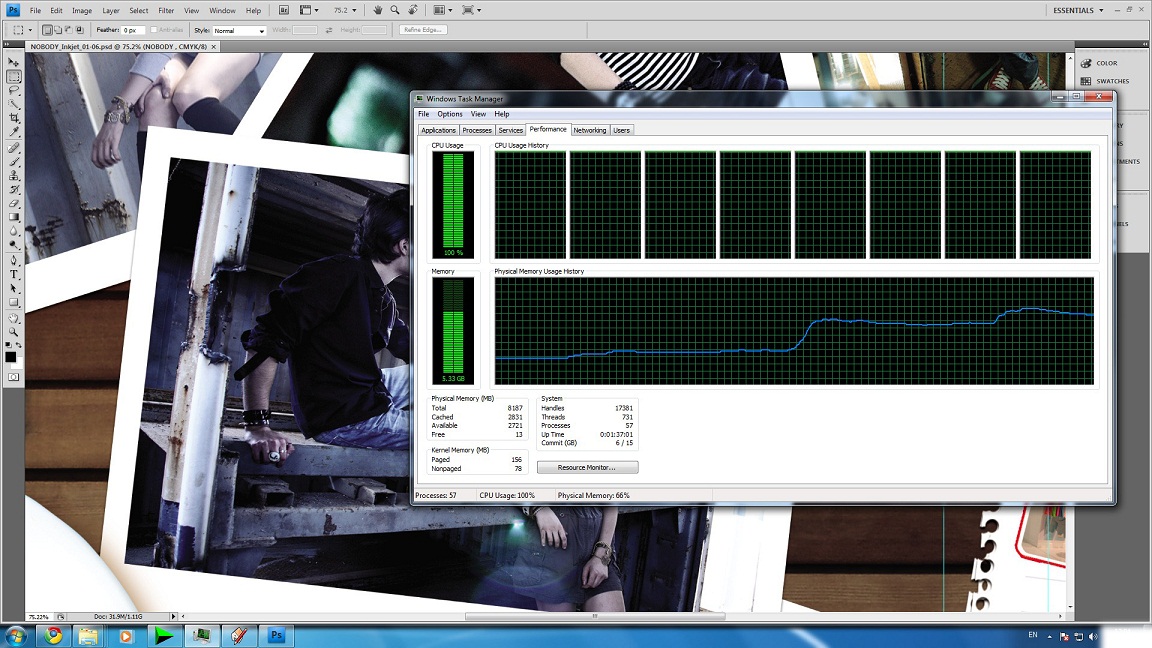Image resolution: width=1152 pixels, height=648 pixels.
Task: Select the Gradient tool
Action: tap(14, 217)
